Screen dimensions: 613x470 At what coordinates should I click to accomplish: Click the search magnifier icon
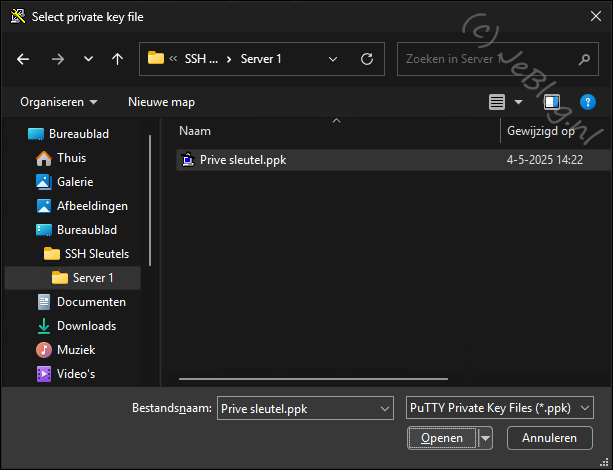click(581, 59)
